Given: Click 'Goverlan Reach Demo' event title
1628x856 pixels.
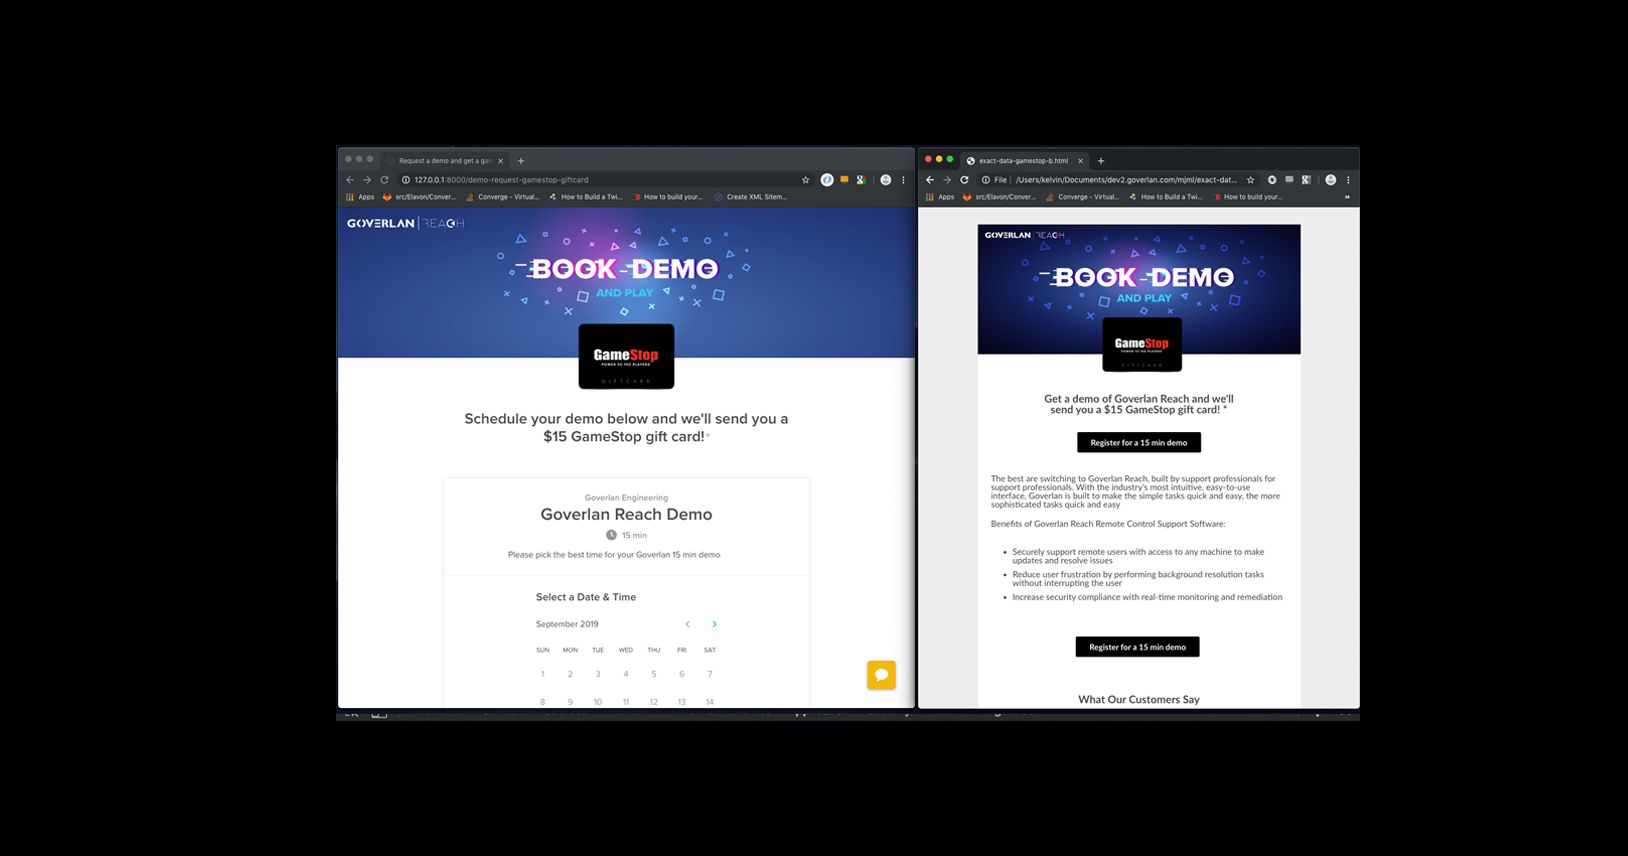Looking at the screenshot, I should pyautogui.click(x=626, y=514).
